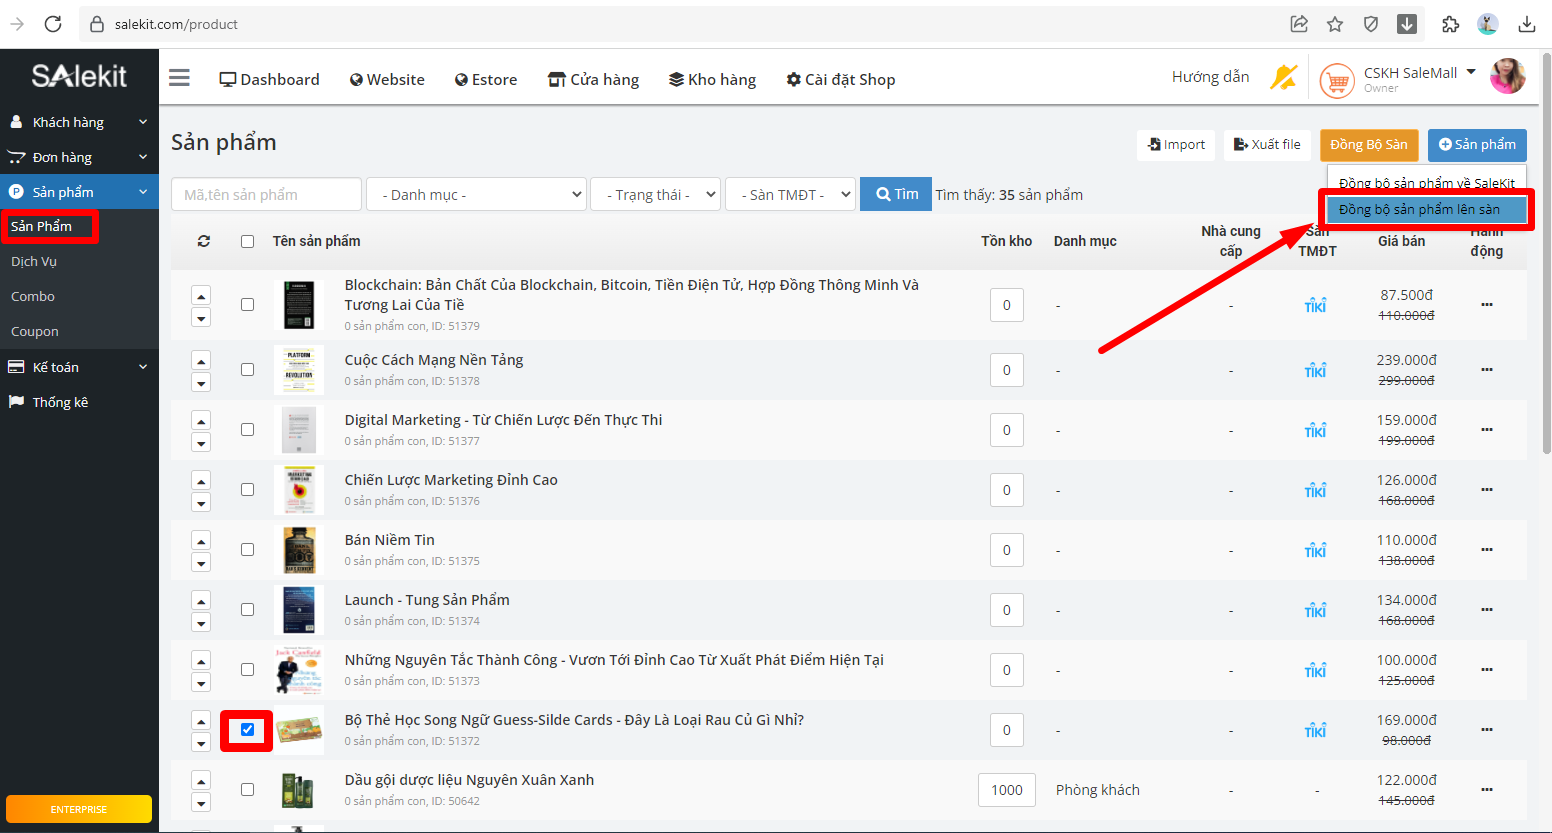Uncheck the Bộ Thẻ Học Song Ngữ product checkbox

247,730
